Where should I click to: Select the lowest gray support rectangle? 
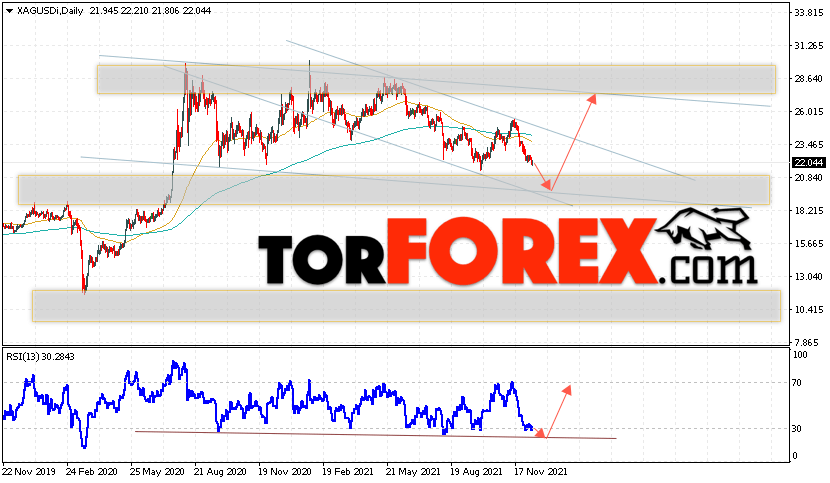(x=406, y=305)
